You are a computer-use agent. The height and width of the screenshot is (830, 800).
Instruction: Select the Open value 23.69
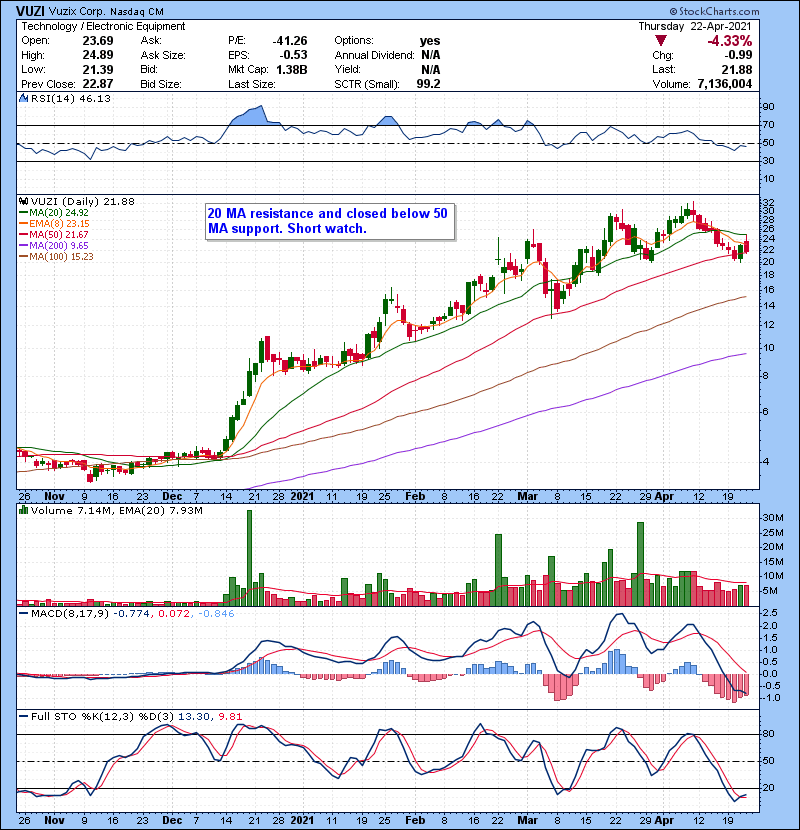(x=98, y=41)
